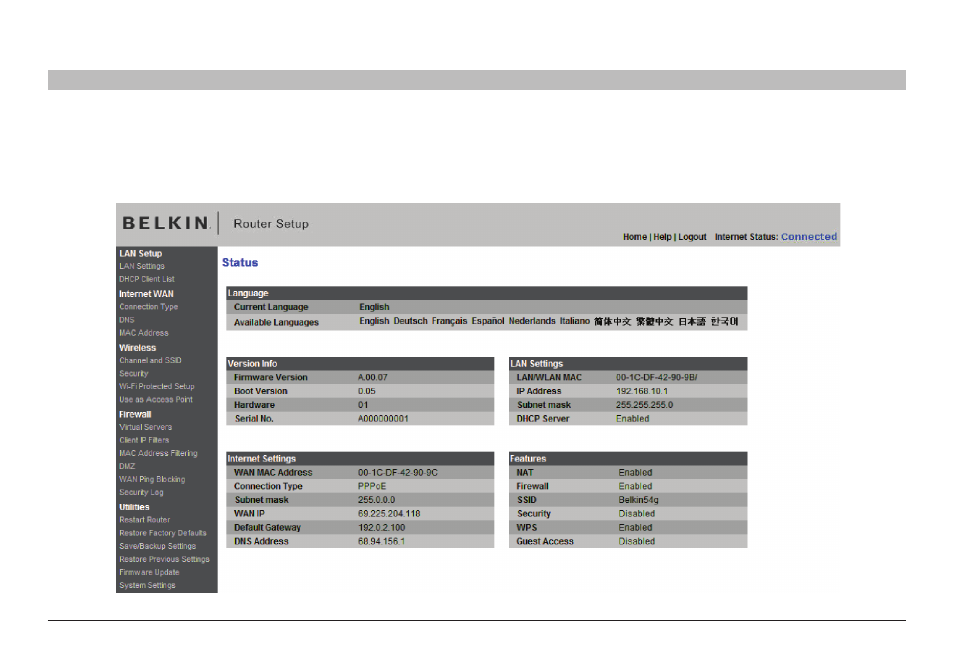Click LAN IP address 192.168.10.1
Screen dimensions: 954x668
pos(642,391)
